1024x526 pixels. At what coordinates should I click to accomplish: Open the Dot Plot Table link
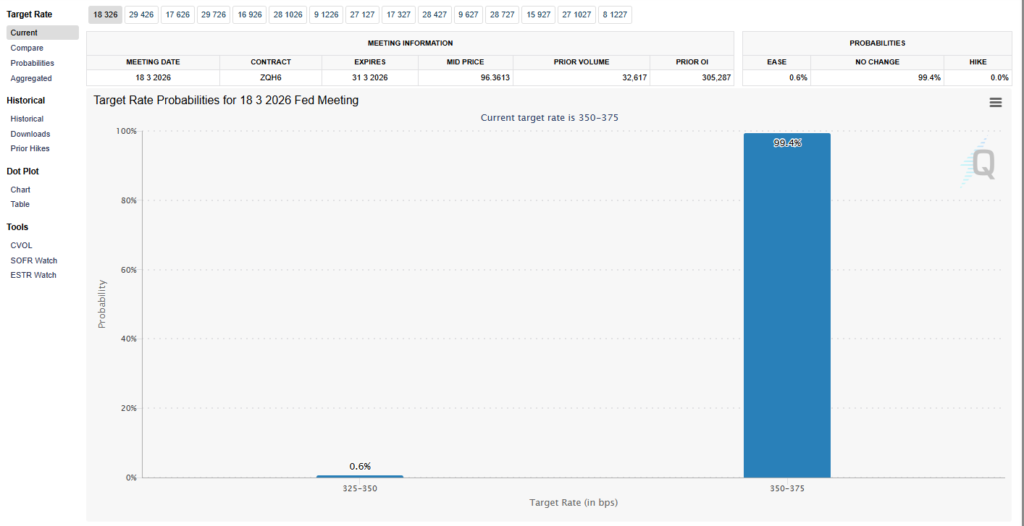[x=20, y=204]
